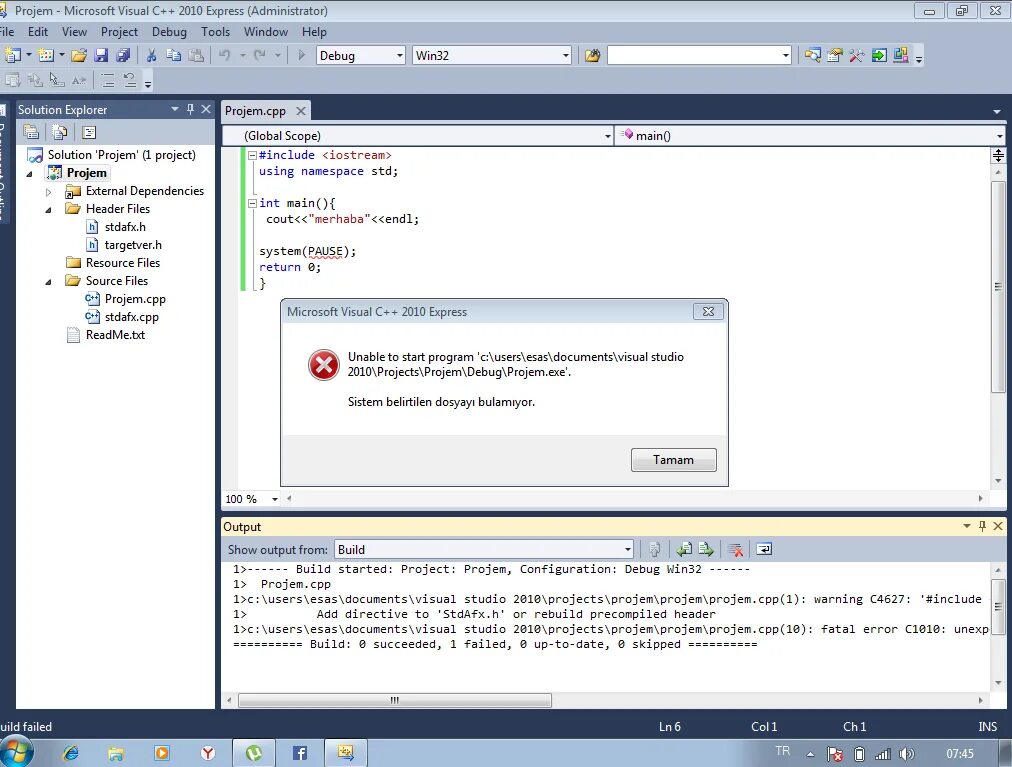Click the Tamam button in error dialog
This screenshot has height=767, width=1012.
673,460
